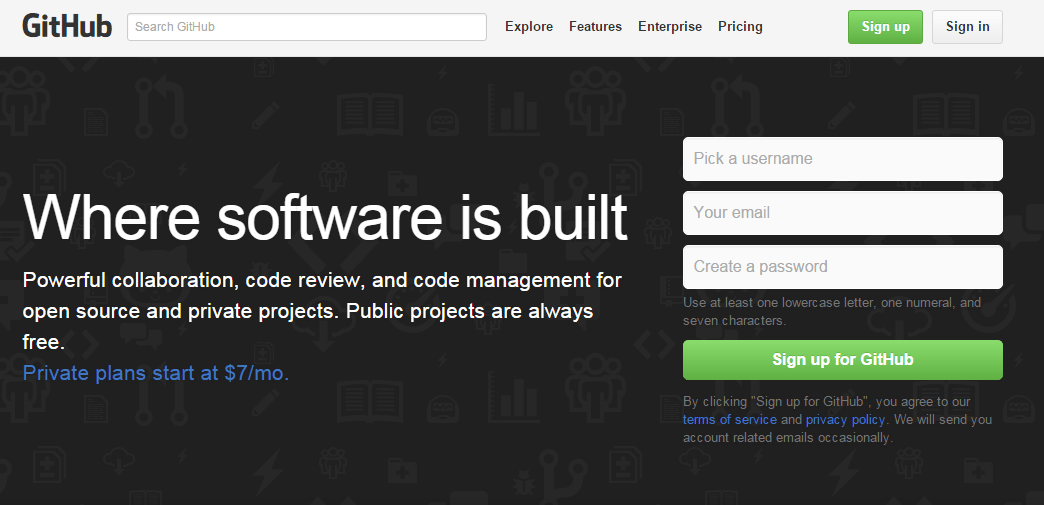Go to the Enterprise page
The width and height of the screenshot is (1044, 505).
click(x=670, y=27)
